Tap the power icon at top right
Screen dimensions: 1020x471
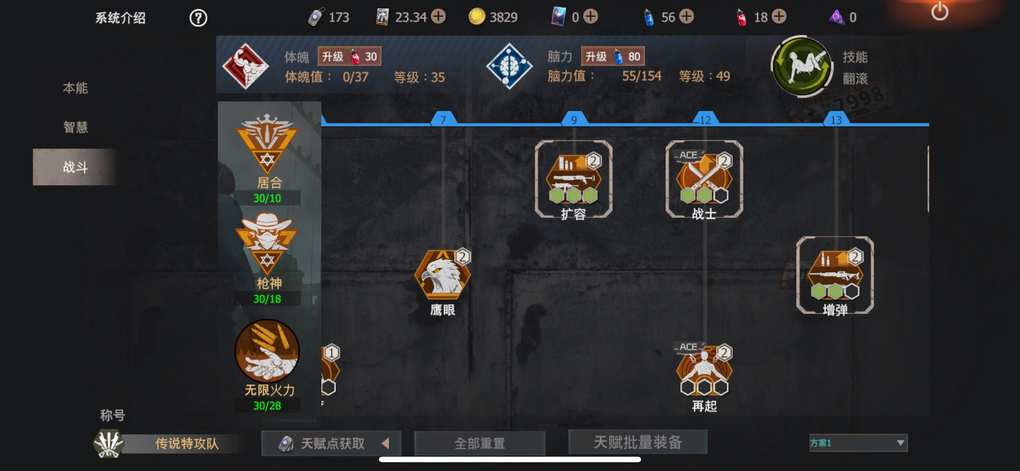click(x=940, y=11)
